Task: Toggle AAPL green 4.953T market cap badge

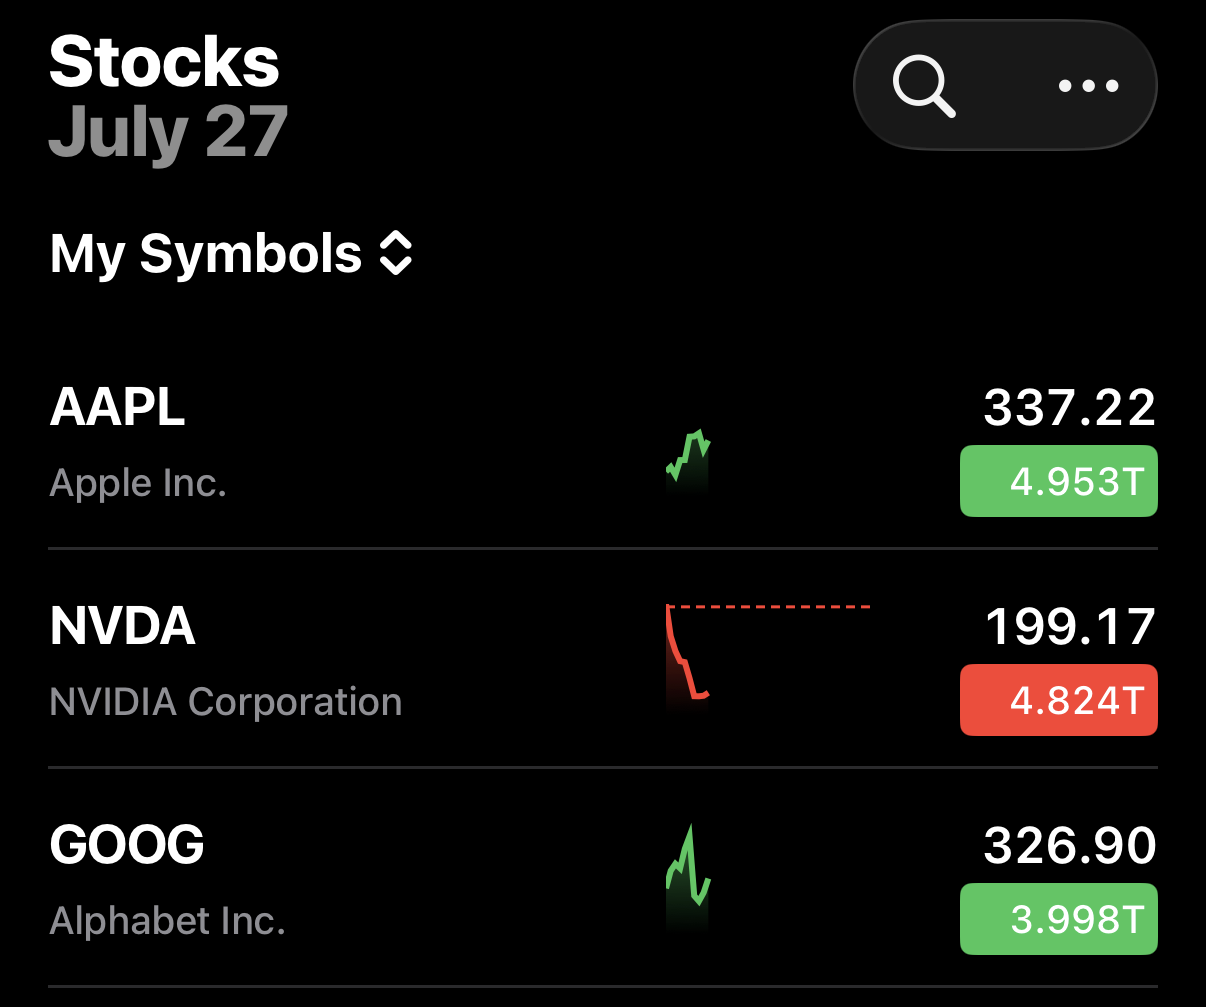Action: [x=1059, y=481]
